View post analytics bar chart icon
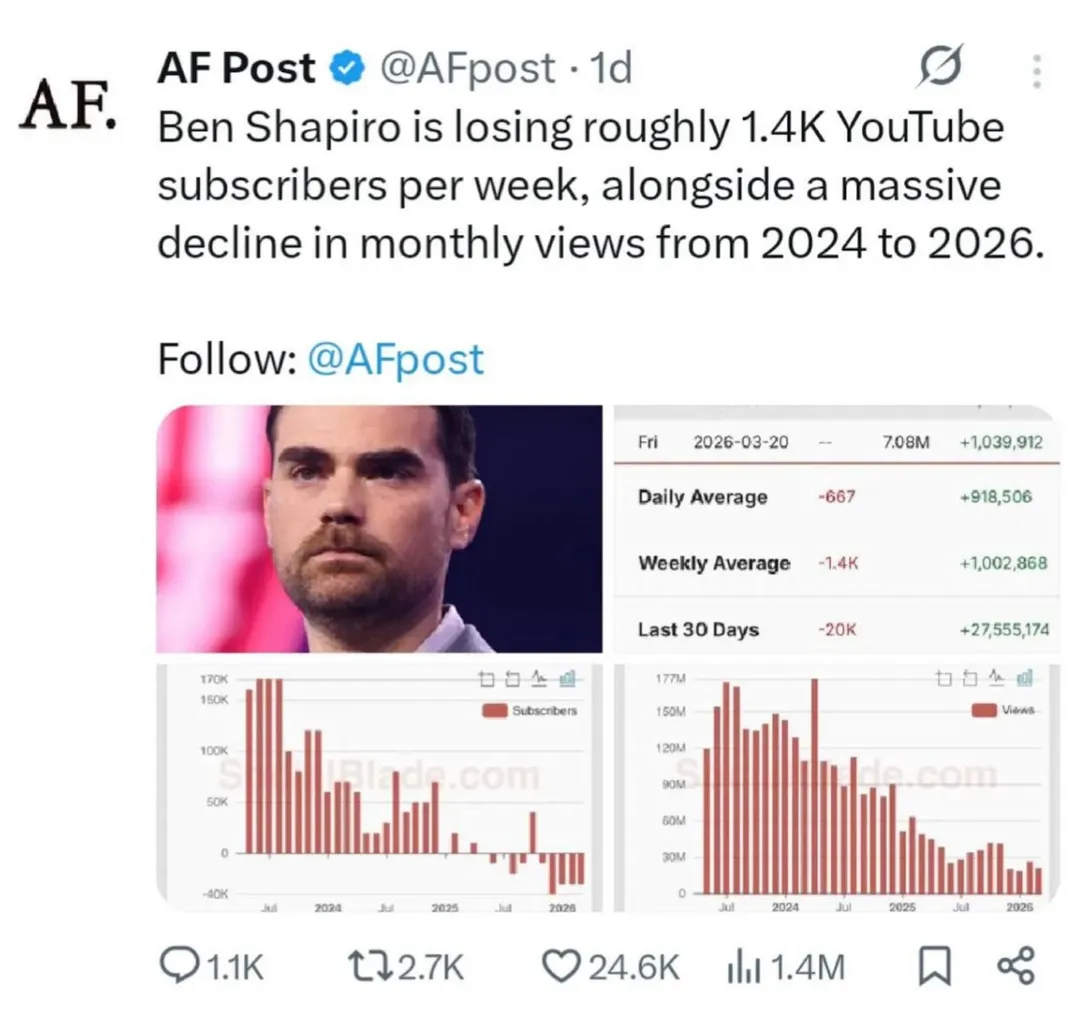Image resolution: width=1080 pixels, height=1029 pixels. pyautogui.click(x=738, y=966)
